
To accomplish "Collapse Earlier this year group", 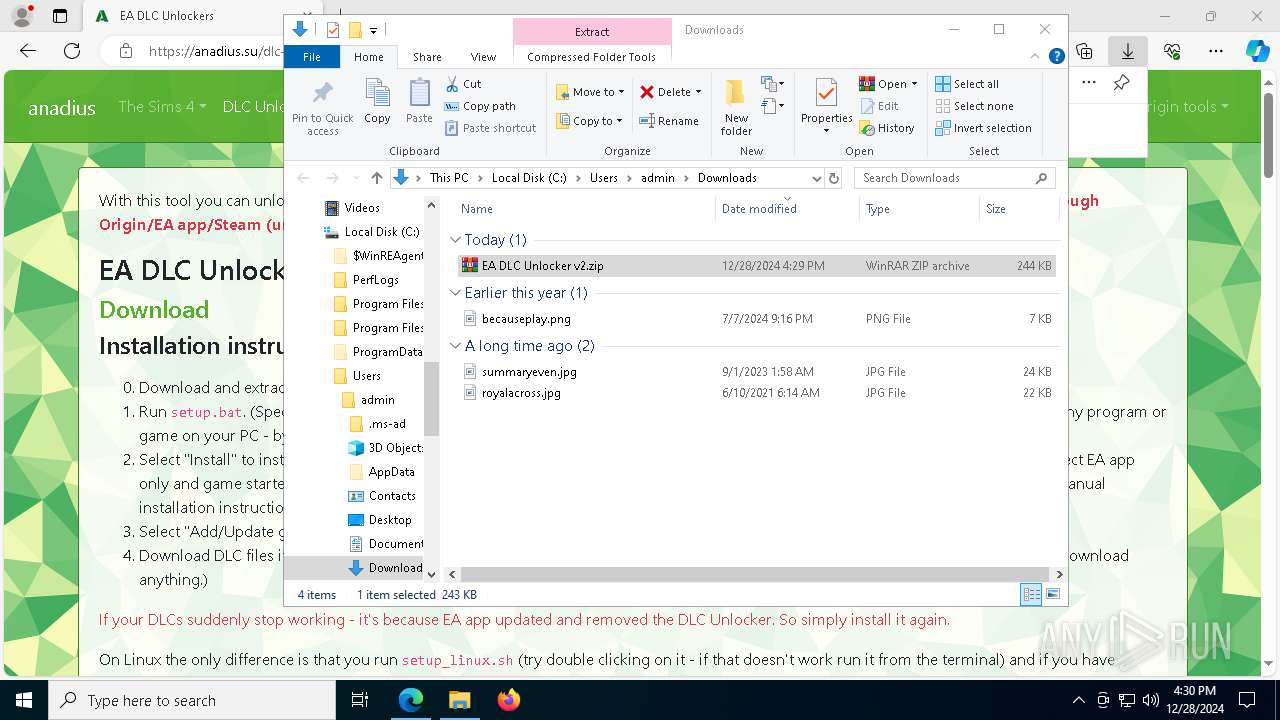I will (455, 293).
